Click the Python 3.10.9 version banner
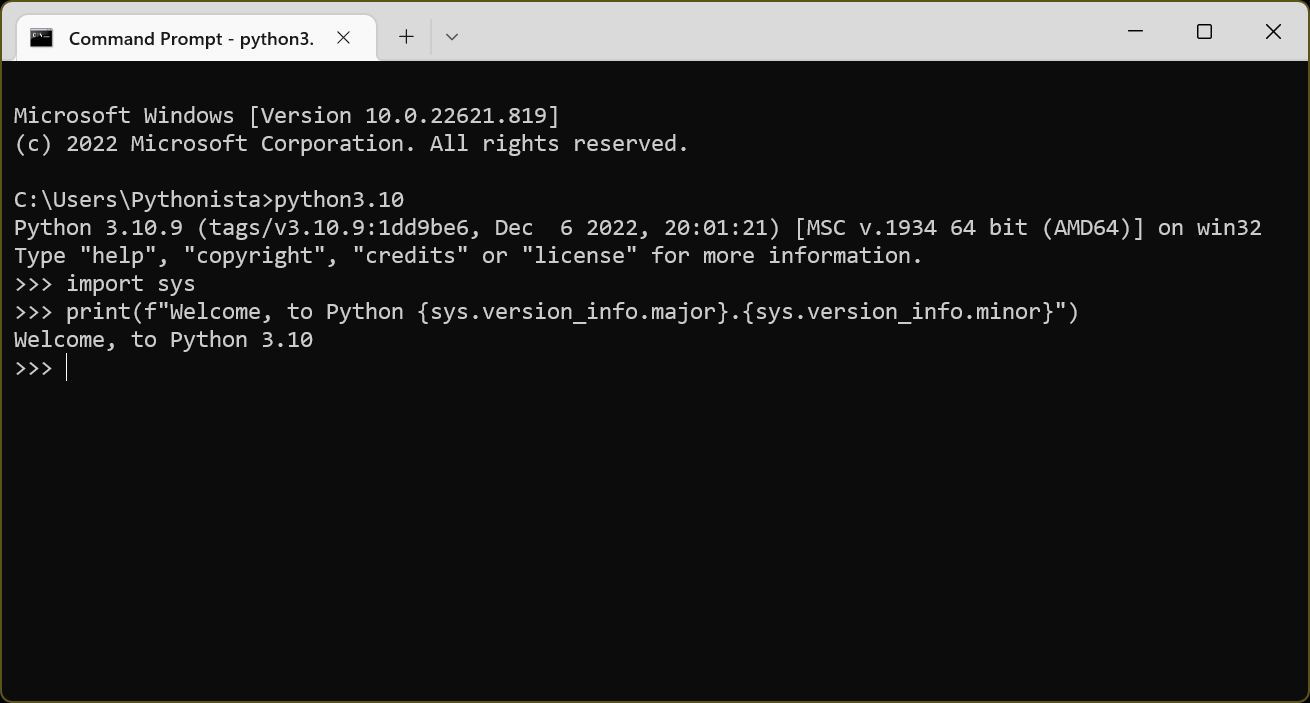1310x703 pixels. pos(636,228)
